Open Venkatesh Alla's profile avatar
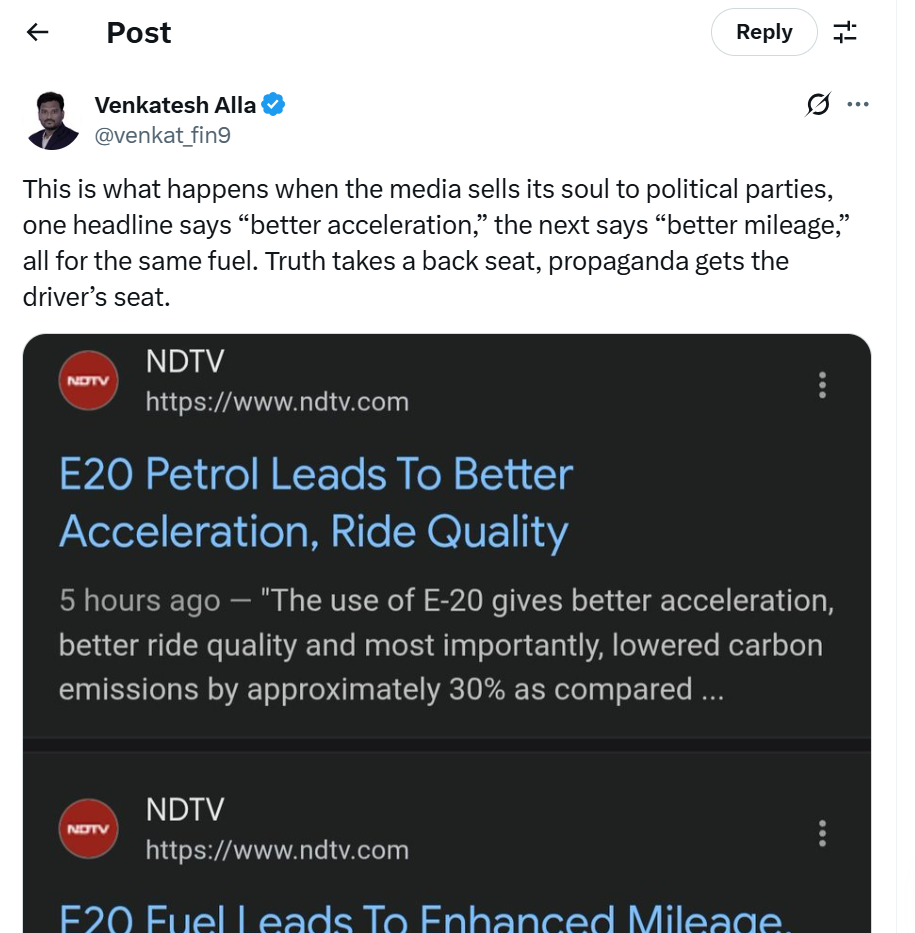The height and width of the screenshot is (933, 915). pyautogui.click(x=52, y=121)
